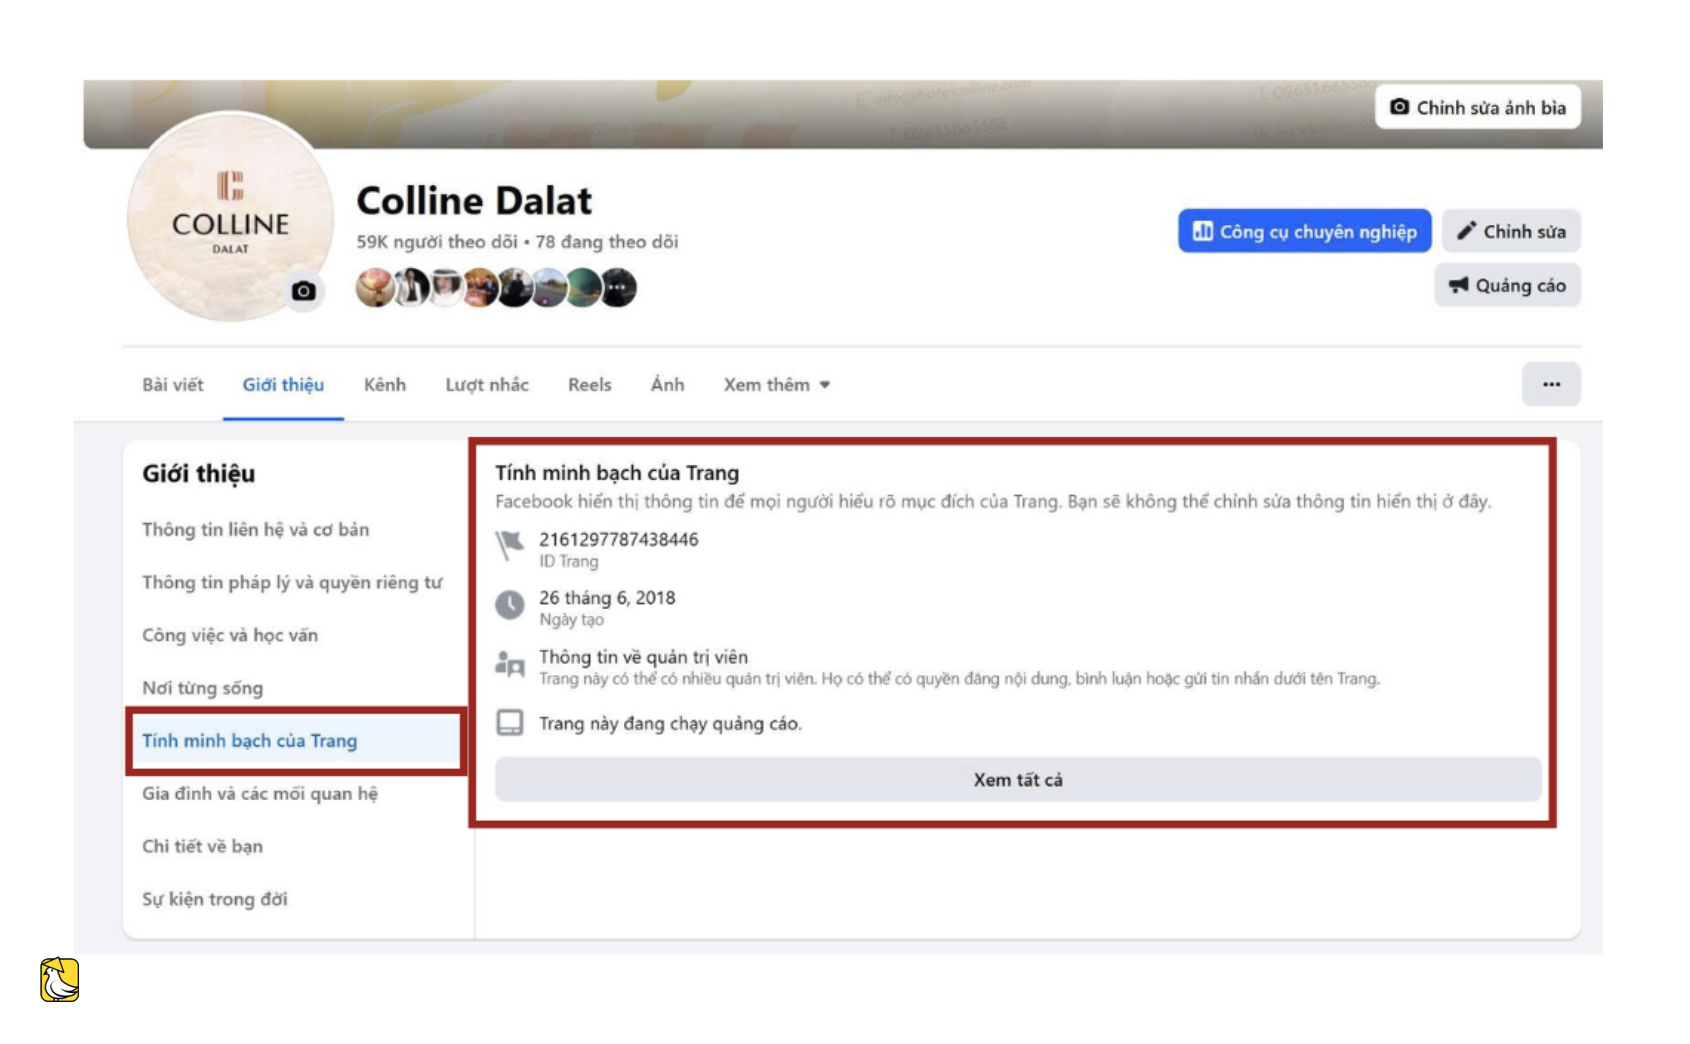Click the clock icon beside creation date
The image size is (1690, 1044).
click(510, 605)
